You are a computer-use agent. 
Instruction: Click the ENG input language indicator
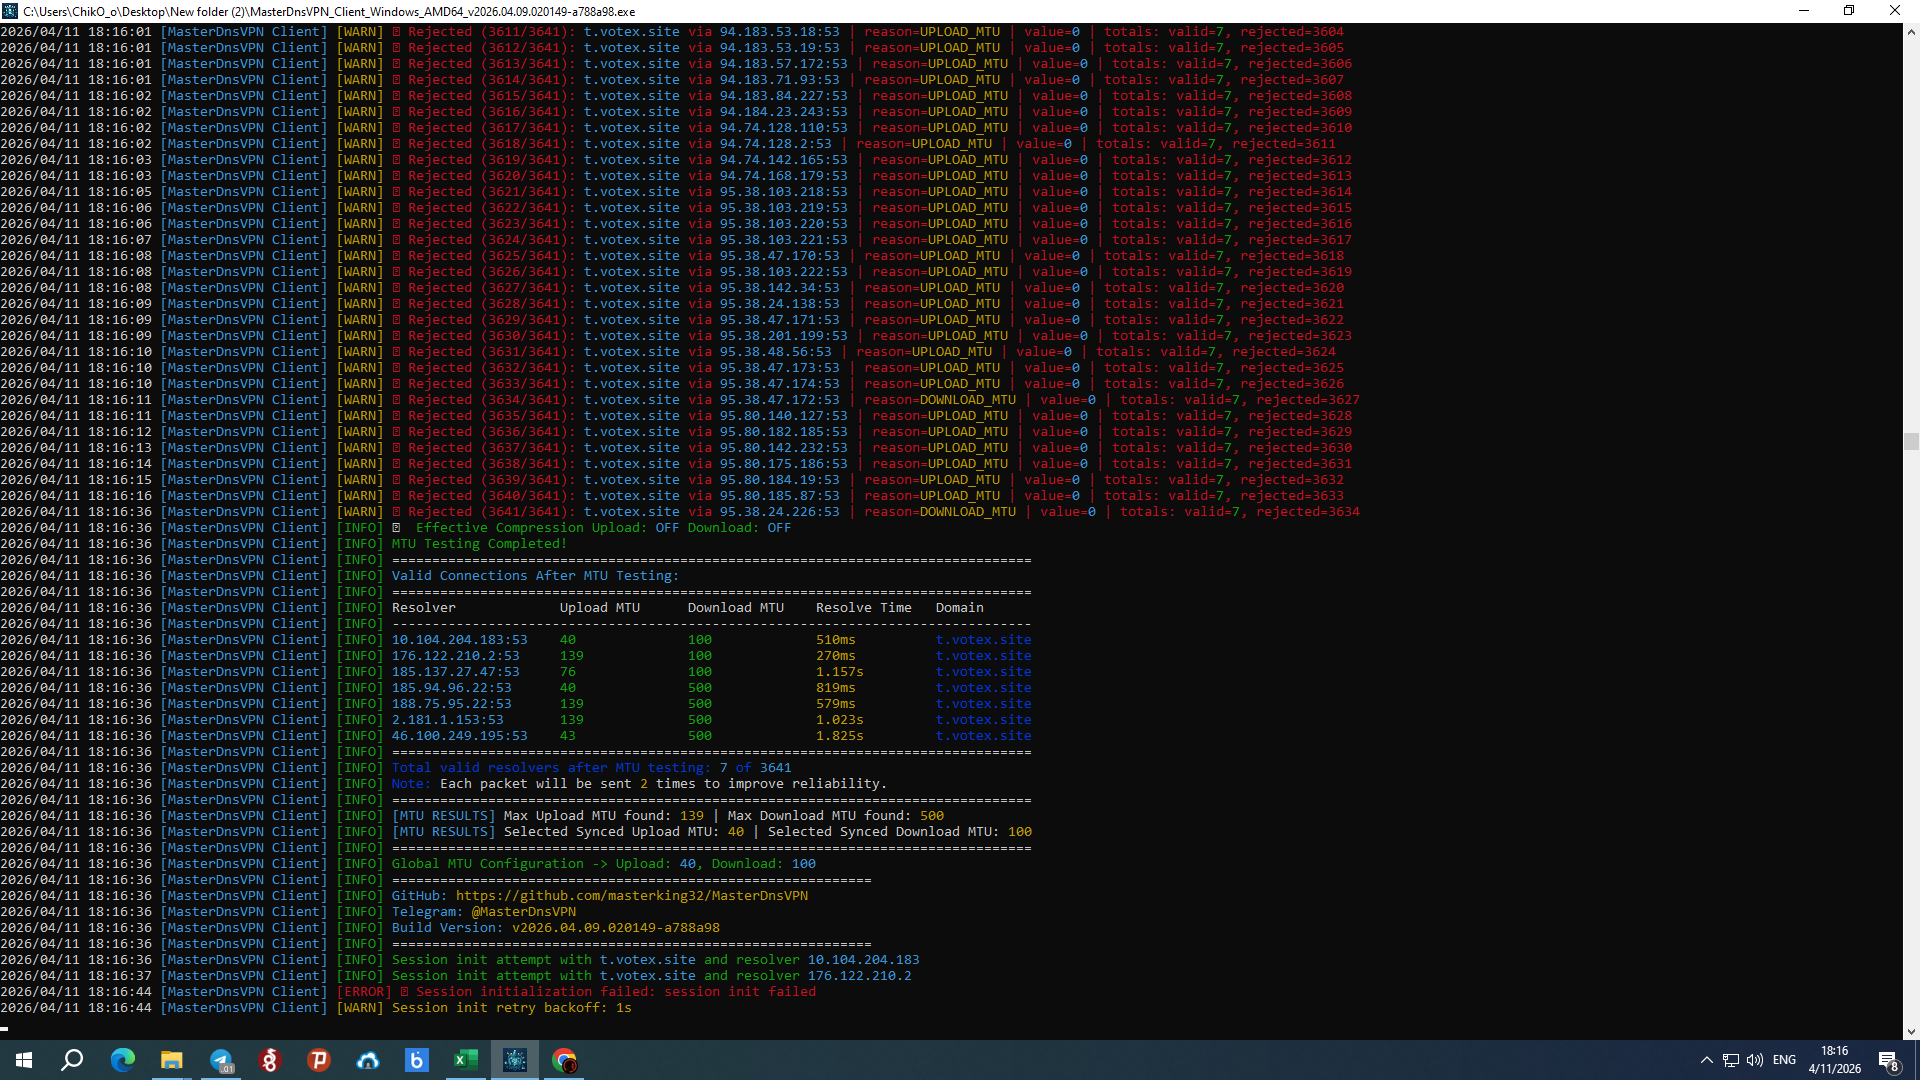[1785, 1060]
